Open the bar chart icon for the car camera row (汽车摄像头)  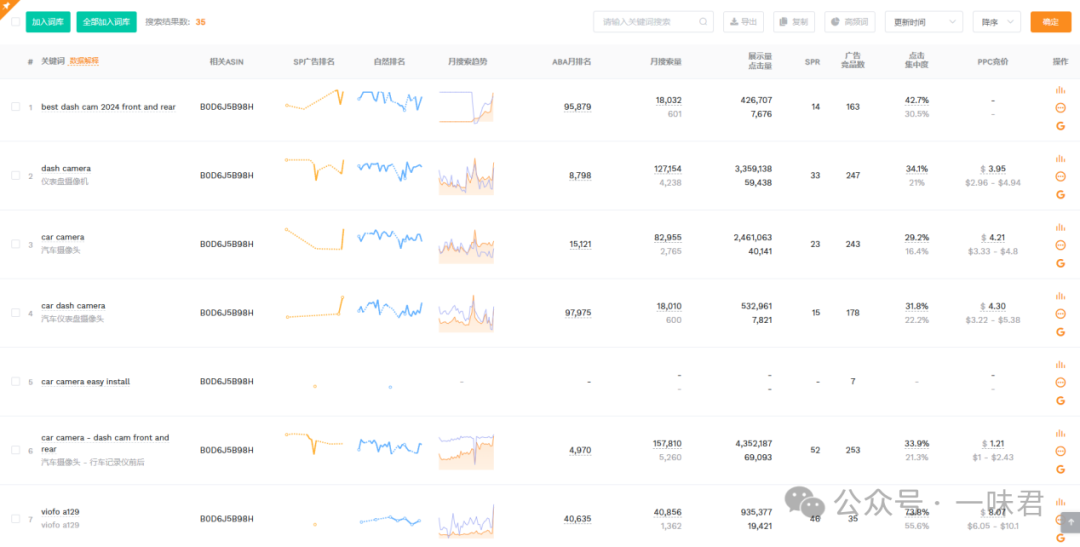pyautogui.click(x=1060, y=227)
